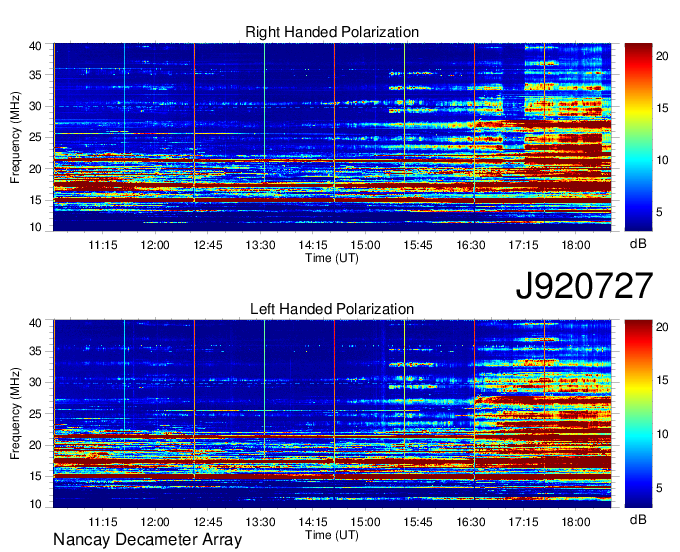Viewport: 680px width, 552px height.
Task: Click the 11:15 tick label on the bottom plot
Action: point(103,522)
